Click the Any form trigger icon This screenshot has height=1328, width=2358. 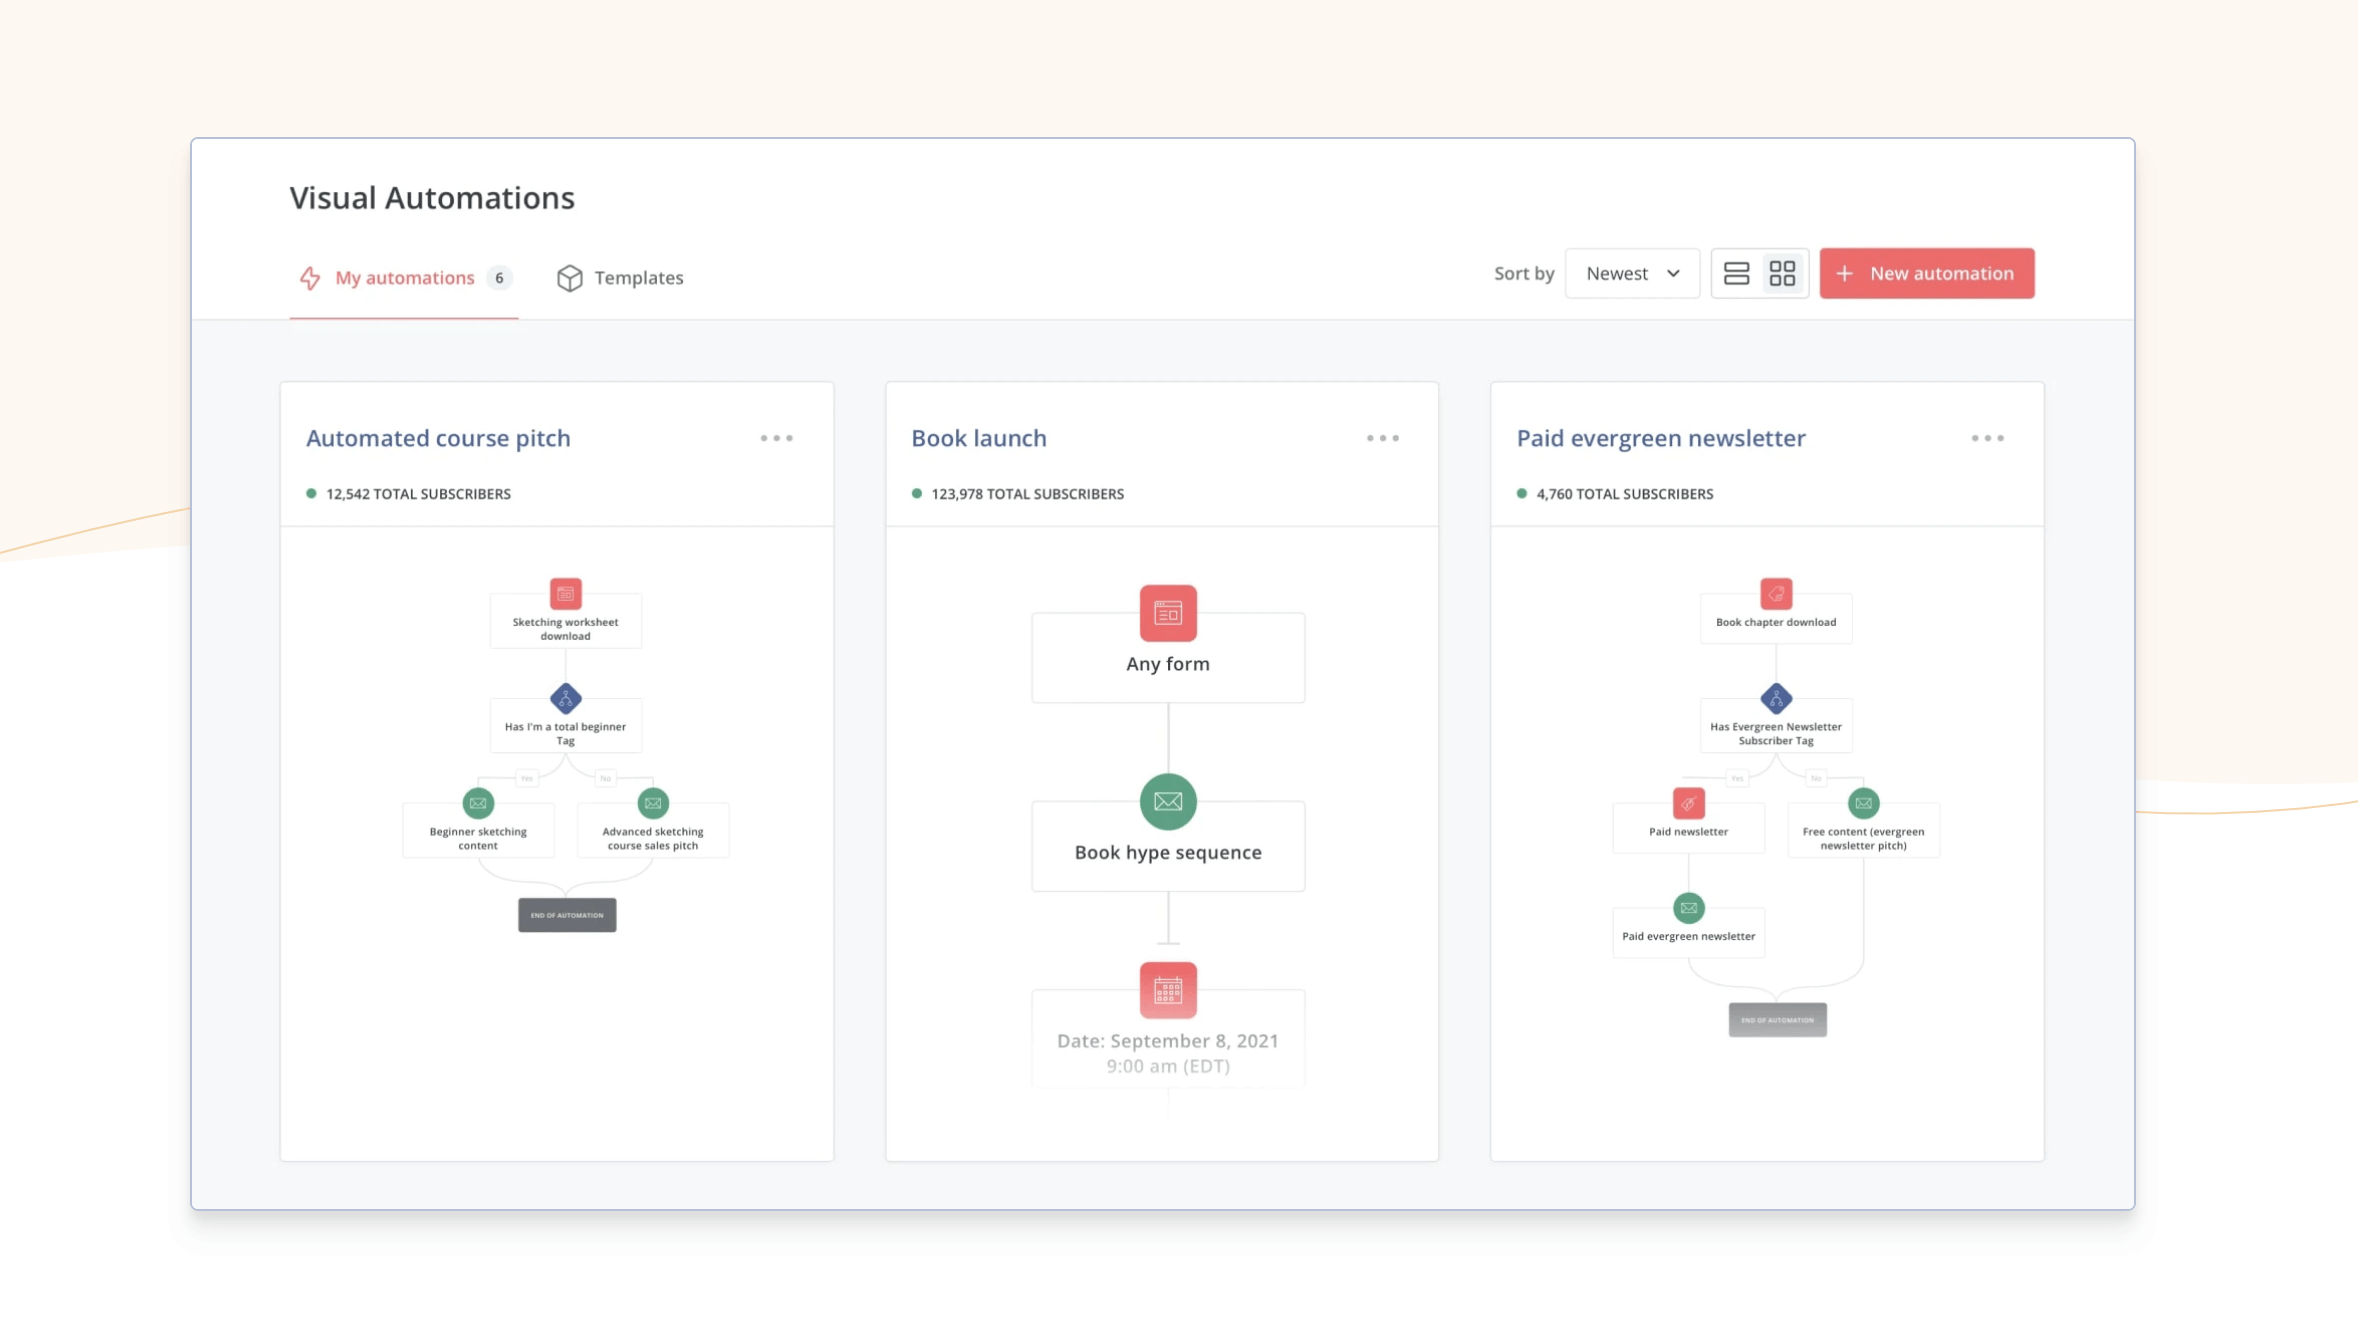1167,613
